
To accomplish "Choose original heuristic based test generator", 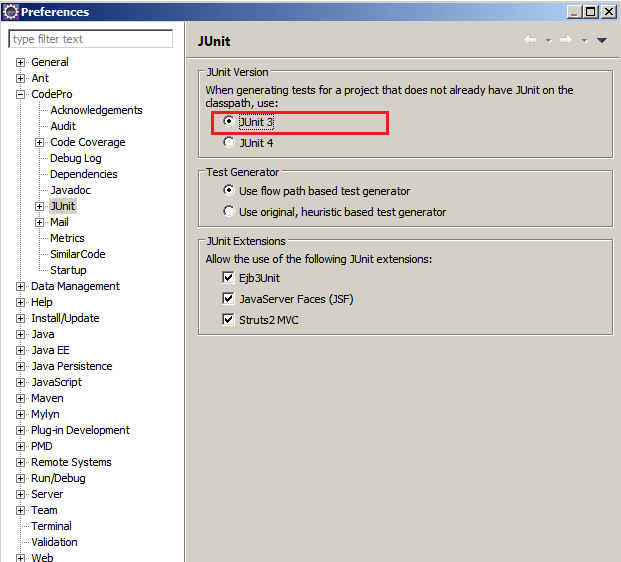I will pyautogui.click(x=229, y=211).
